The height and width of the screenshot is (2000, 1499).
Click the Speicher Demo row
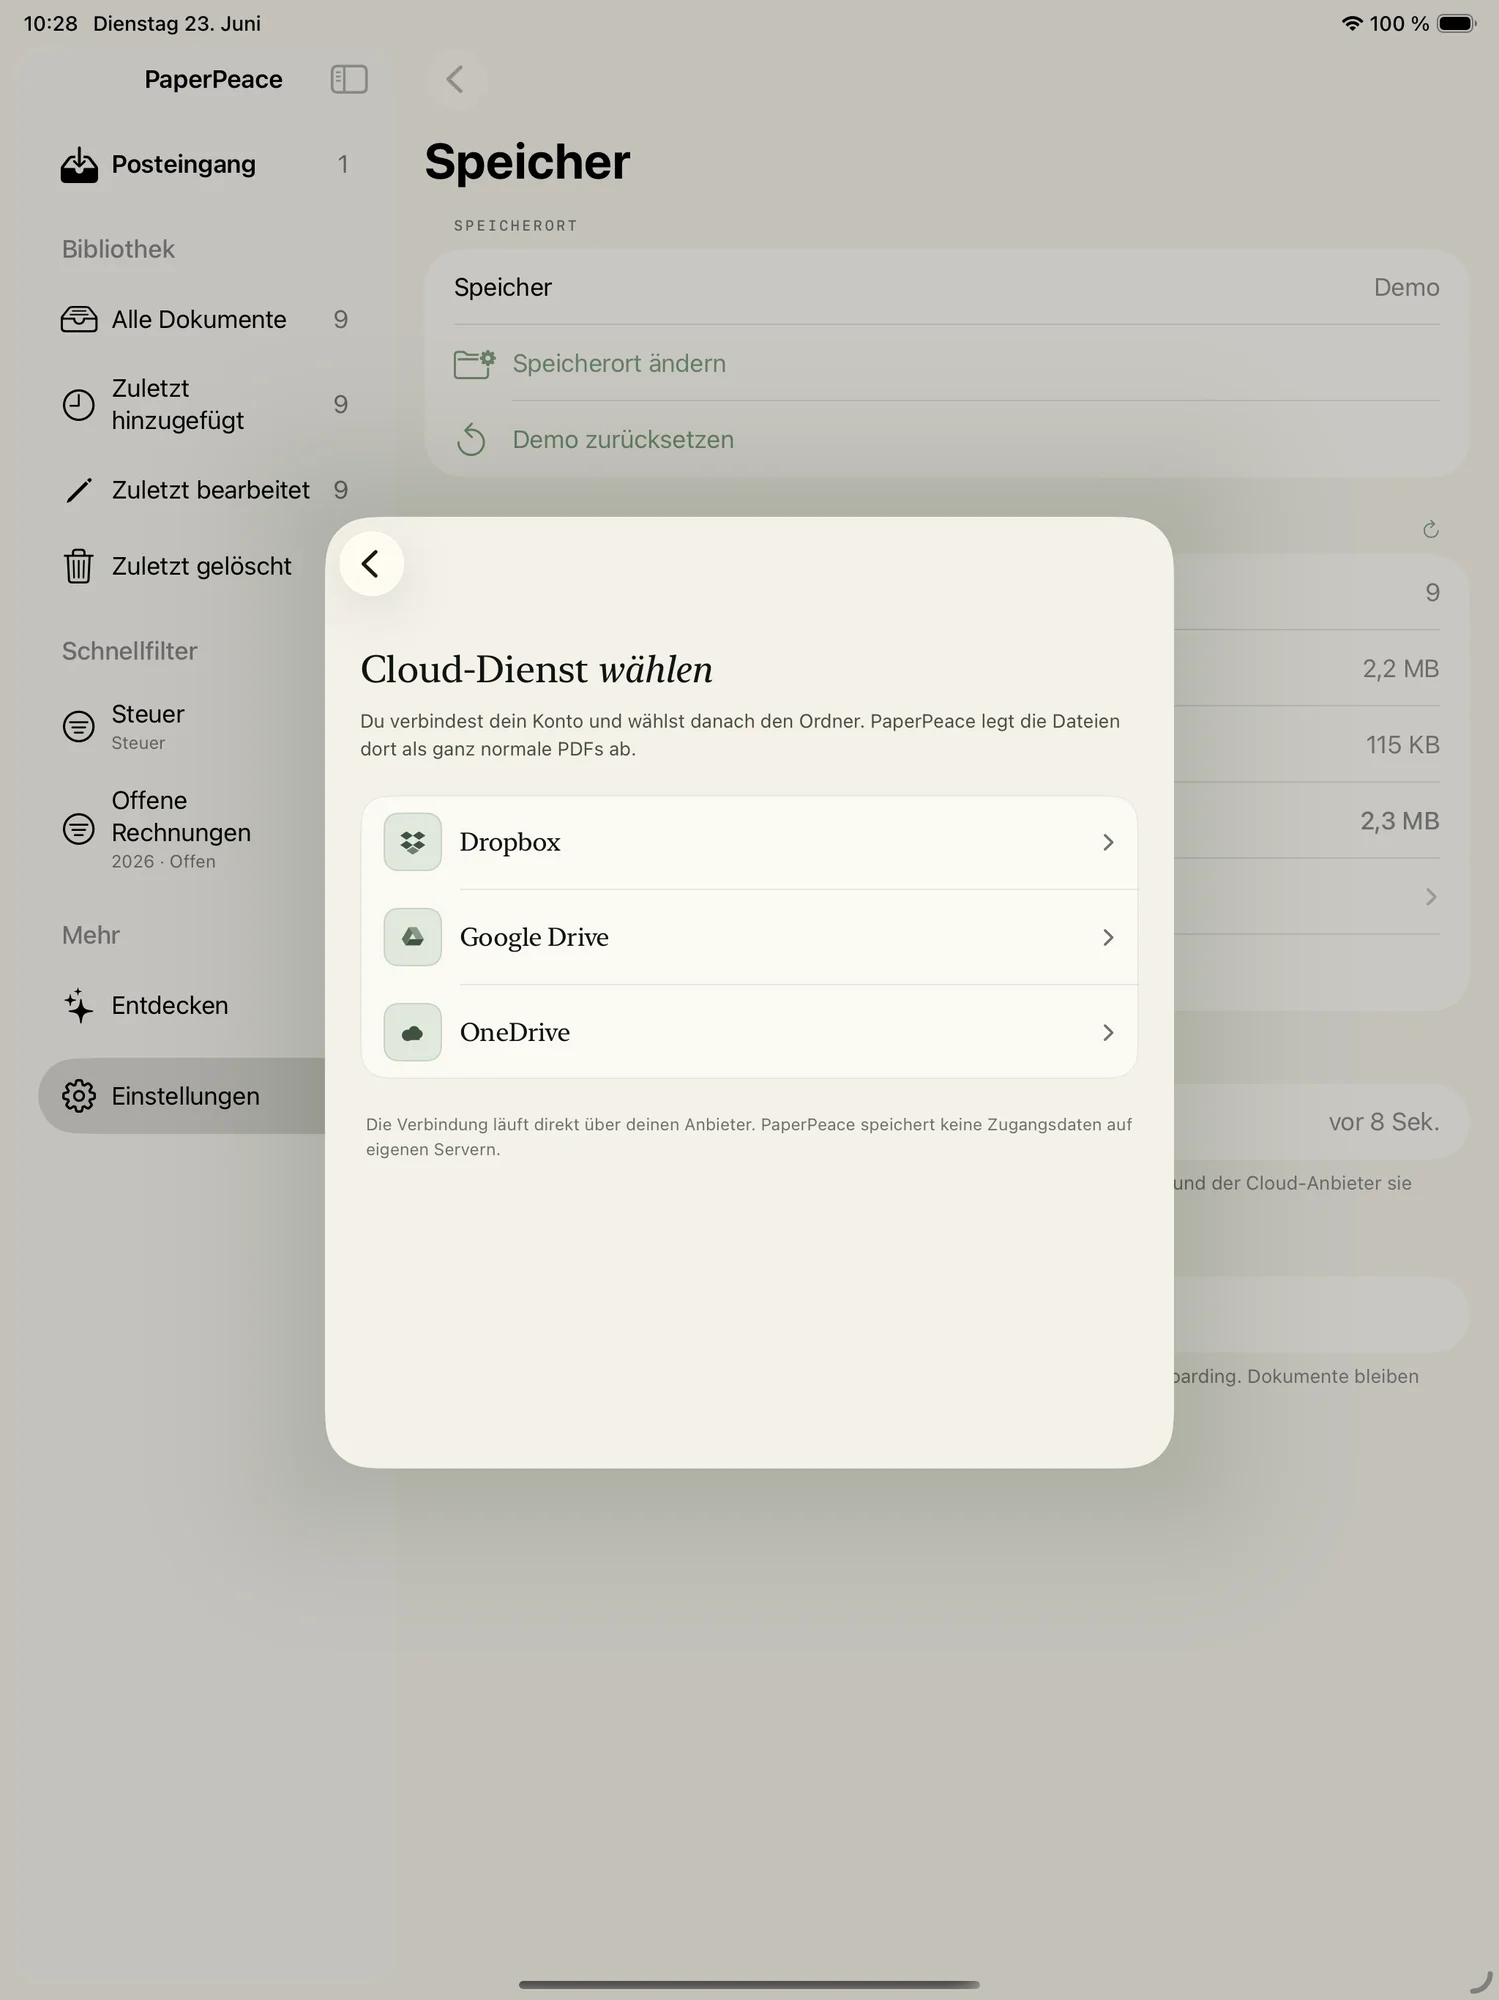point(946,287)
